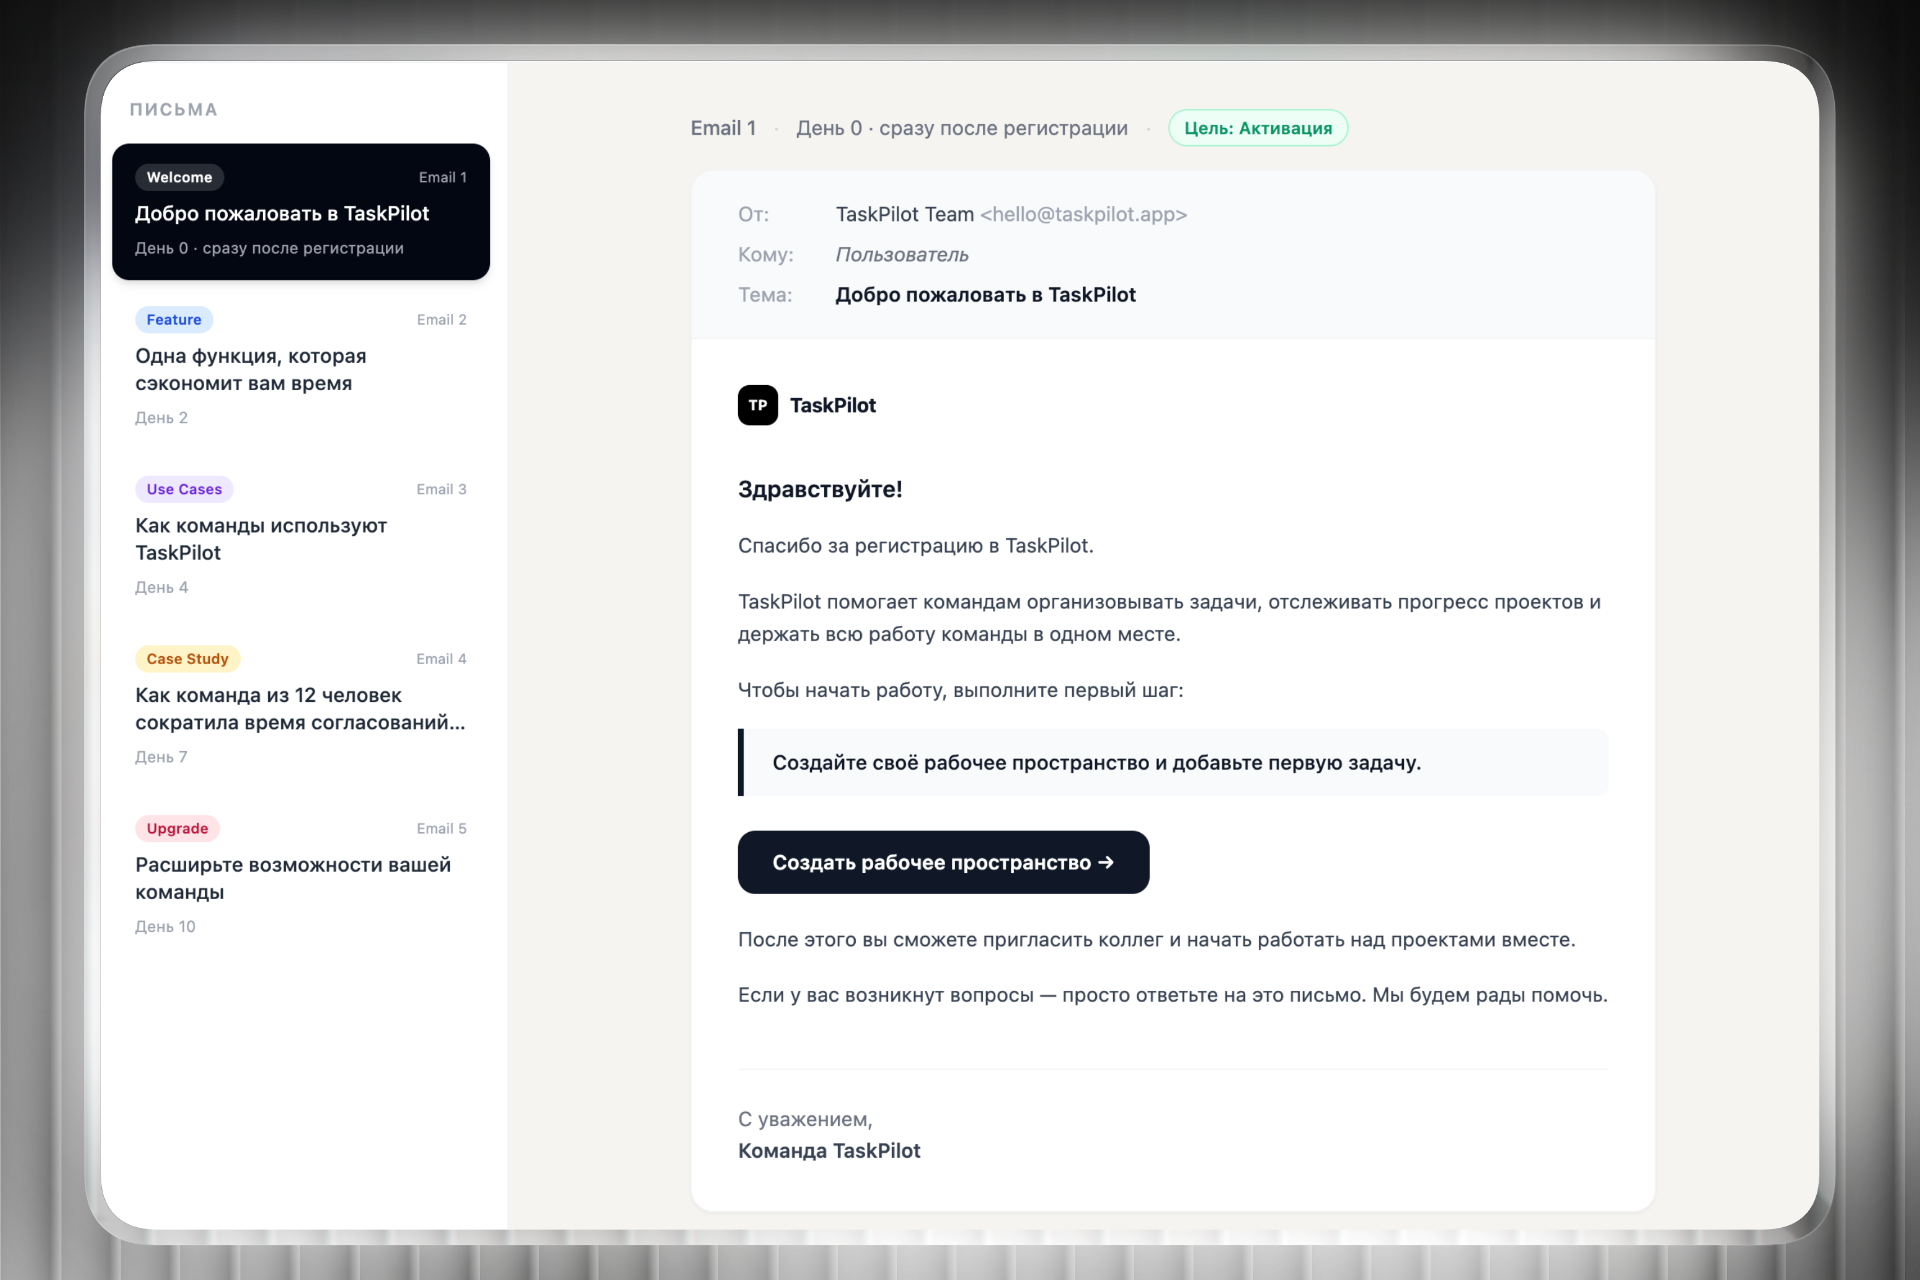Select the Как команда из 12 человек email
This screenshot has height=1280, width=1920.
pos(300,709)
